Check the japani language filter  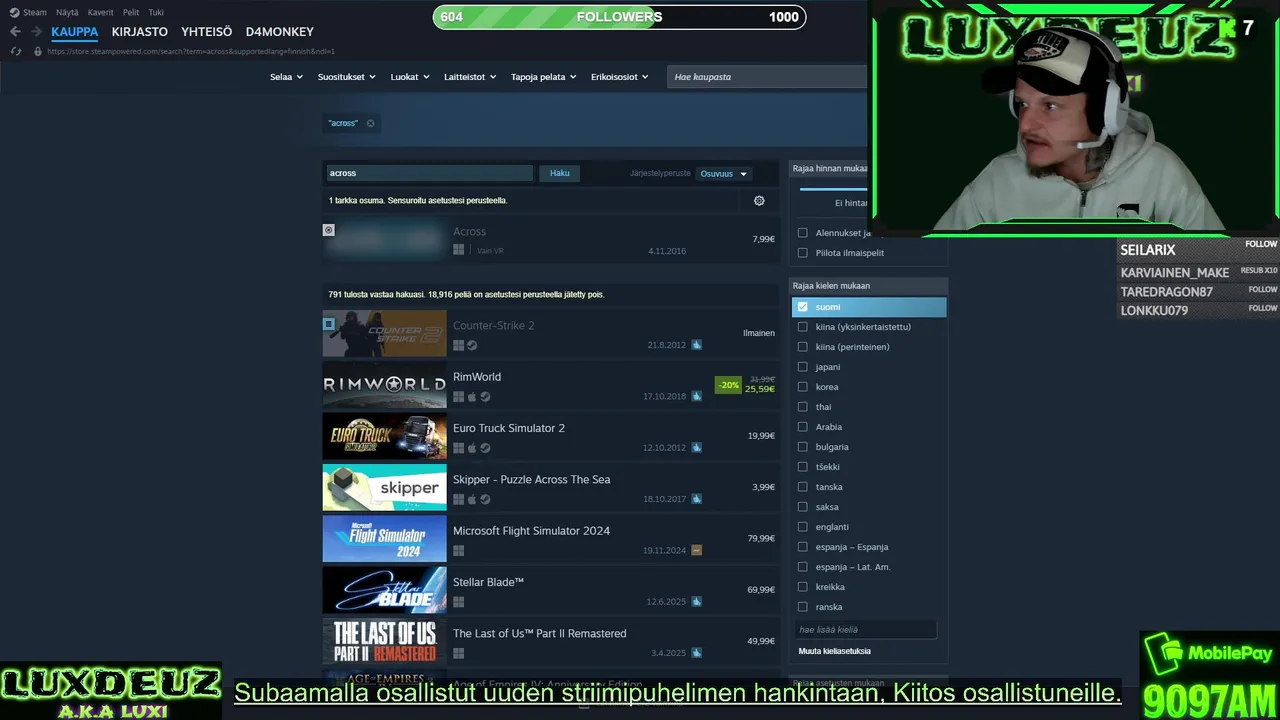click(x=802, y=367)
